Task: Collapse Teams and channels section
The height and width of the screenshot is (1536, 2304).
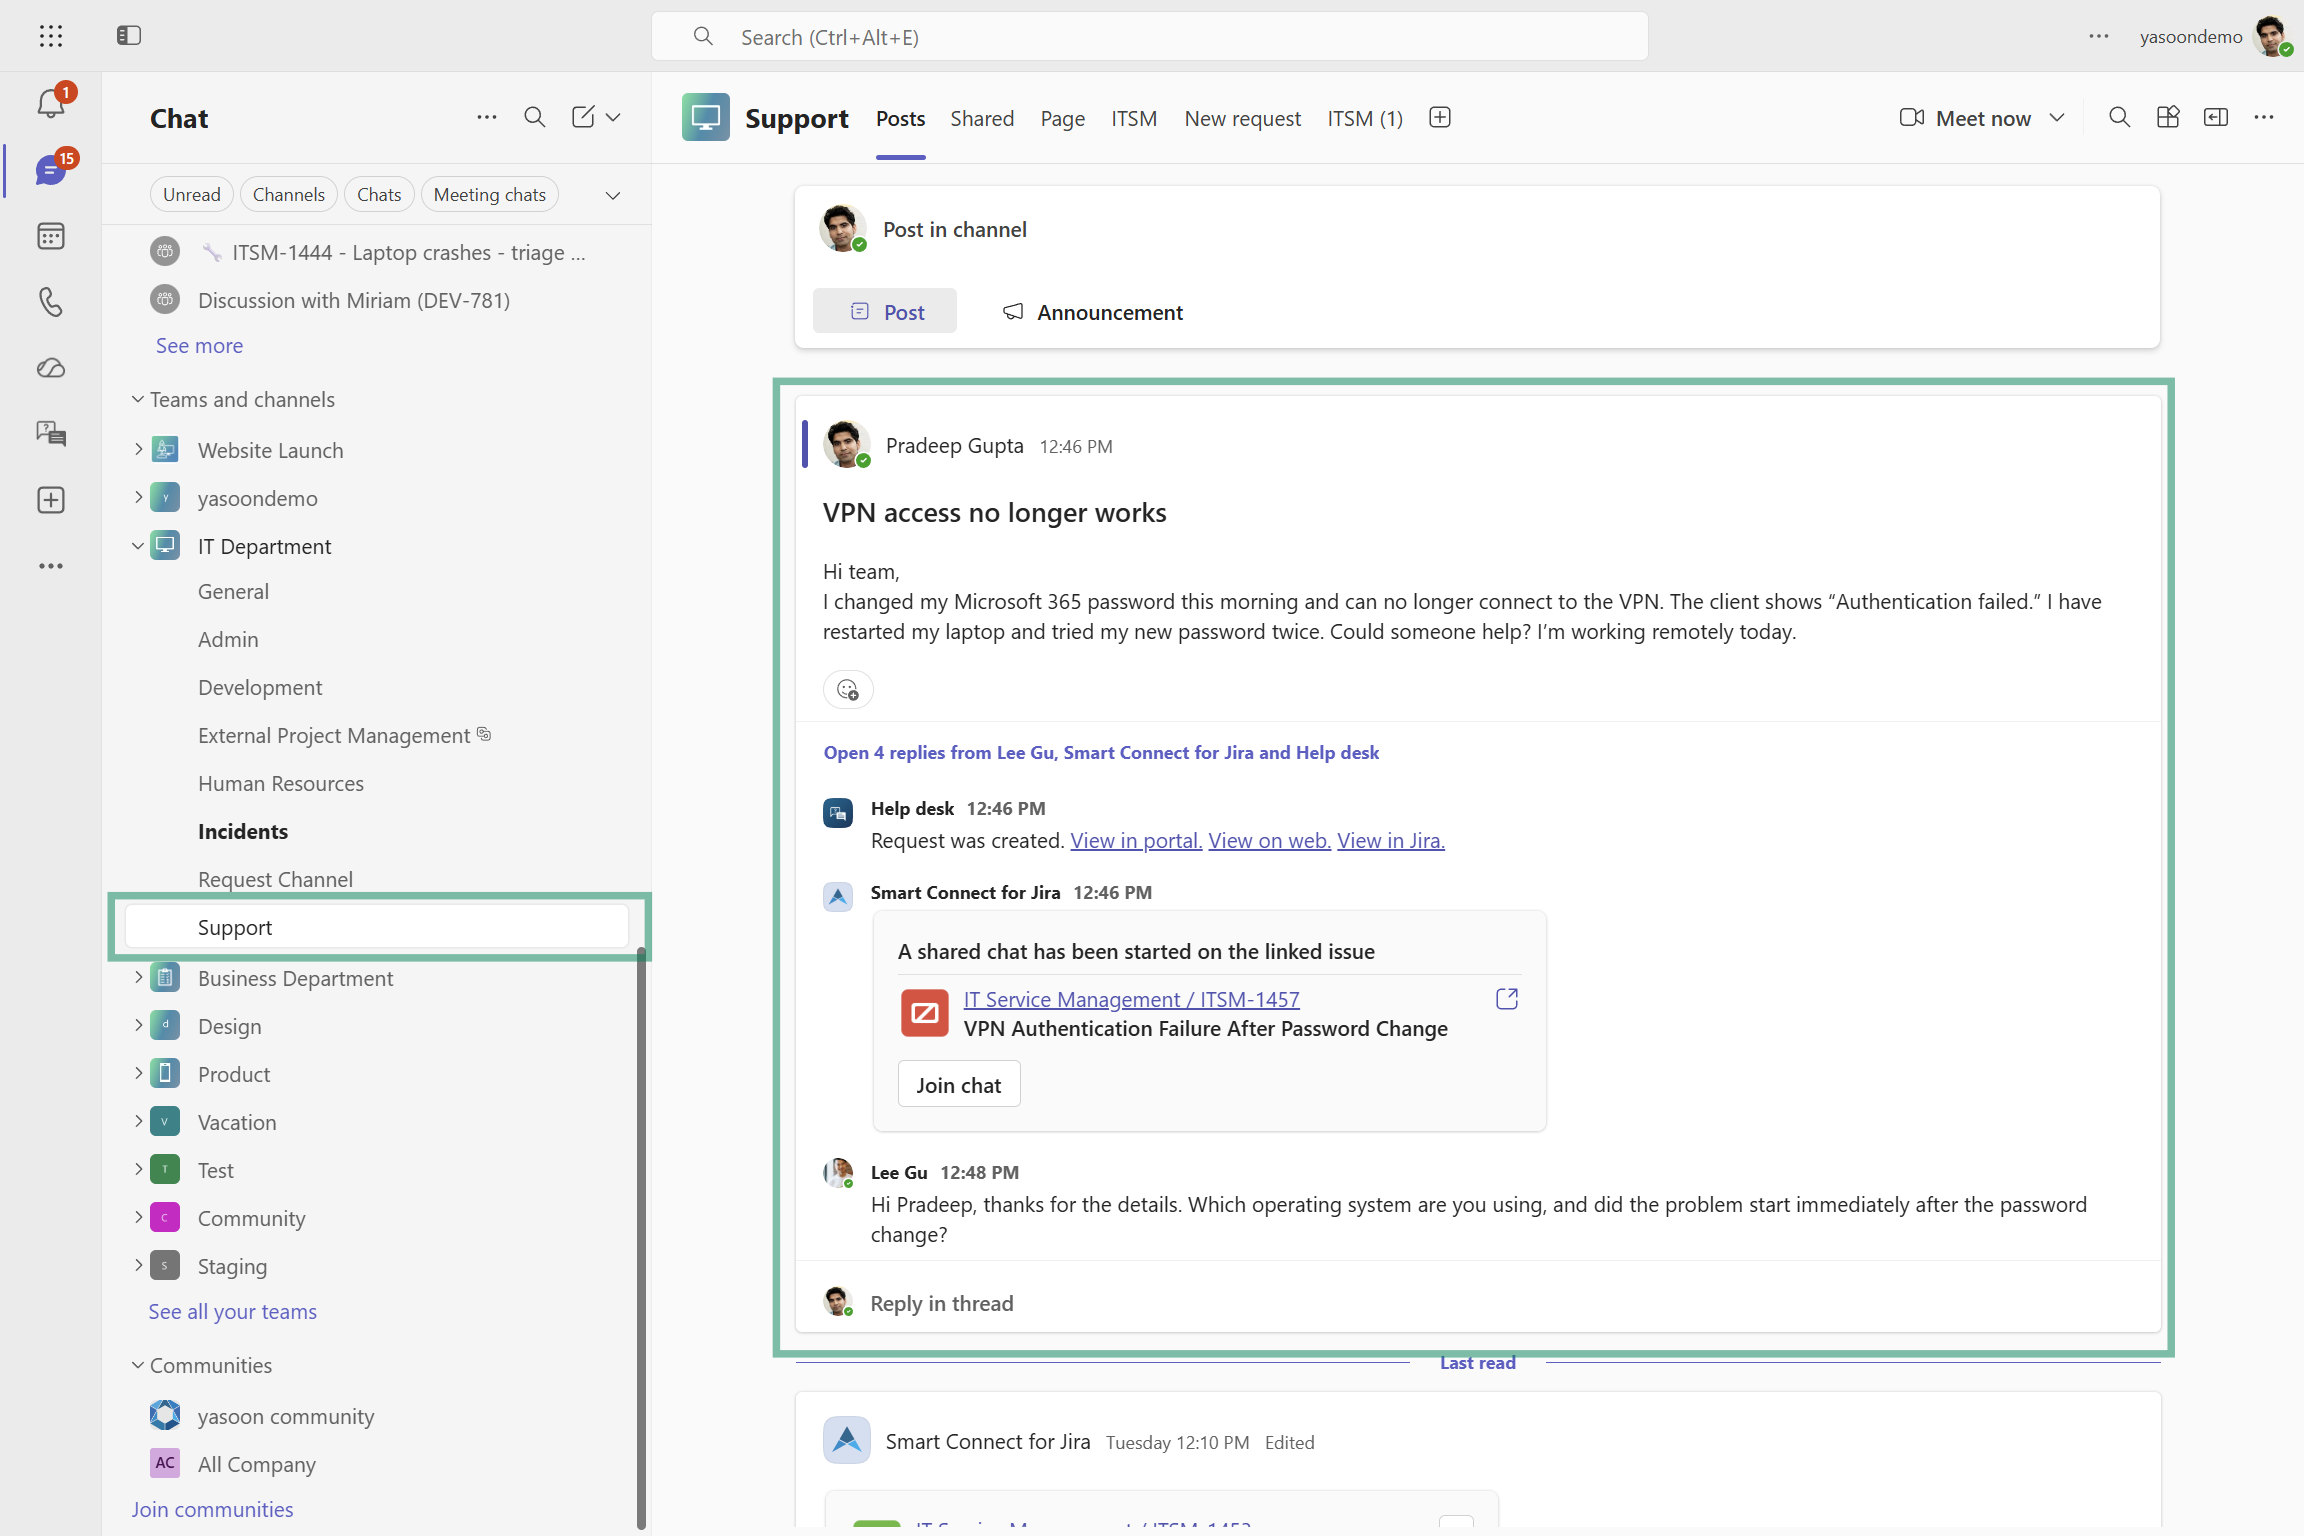Action: pos(138,399)
